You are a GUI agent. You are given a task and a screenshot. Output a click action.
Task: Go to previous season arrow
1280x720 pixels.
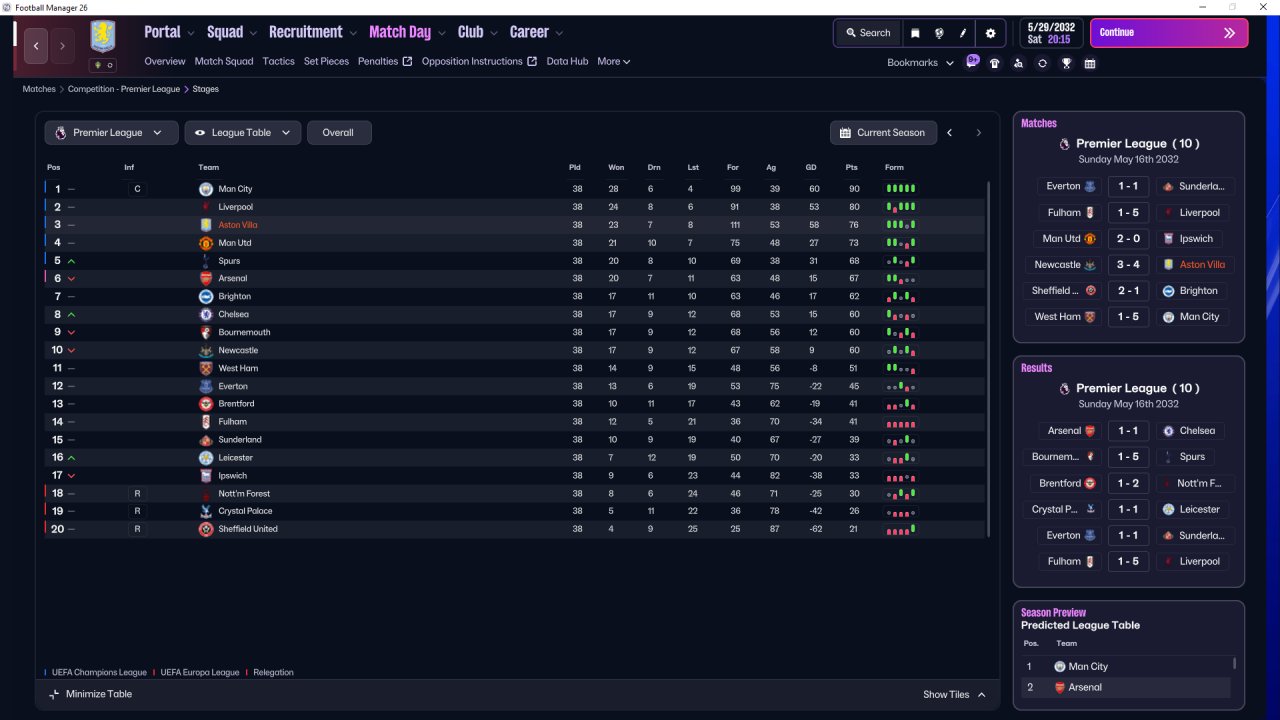pyautogui.click(x=950, y=133)
